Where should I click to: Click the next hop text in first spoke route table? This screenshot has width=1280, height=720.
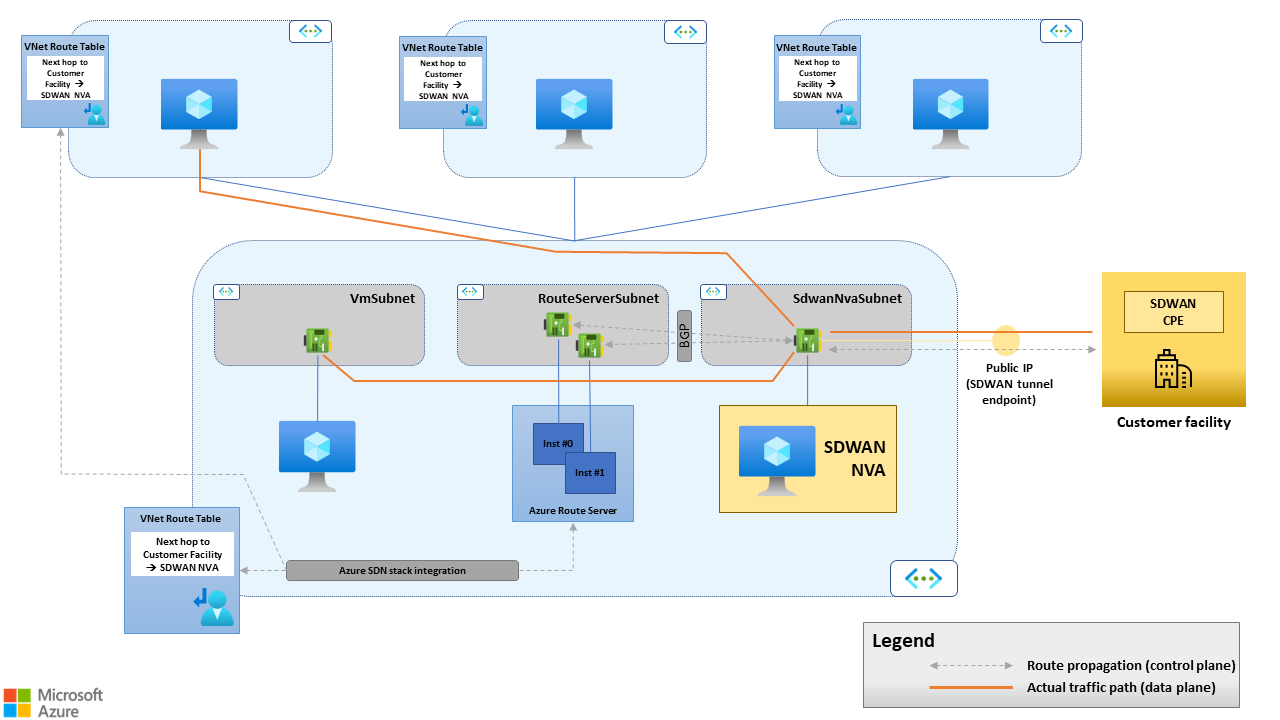(64, 79)
